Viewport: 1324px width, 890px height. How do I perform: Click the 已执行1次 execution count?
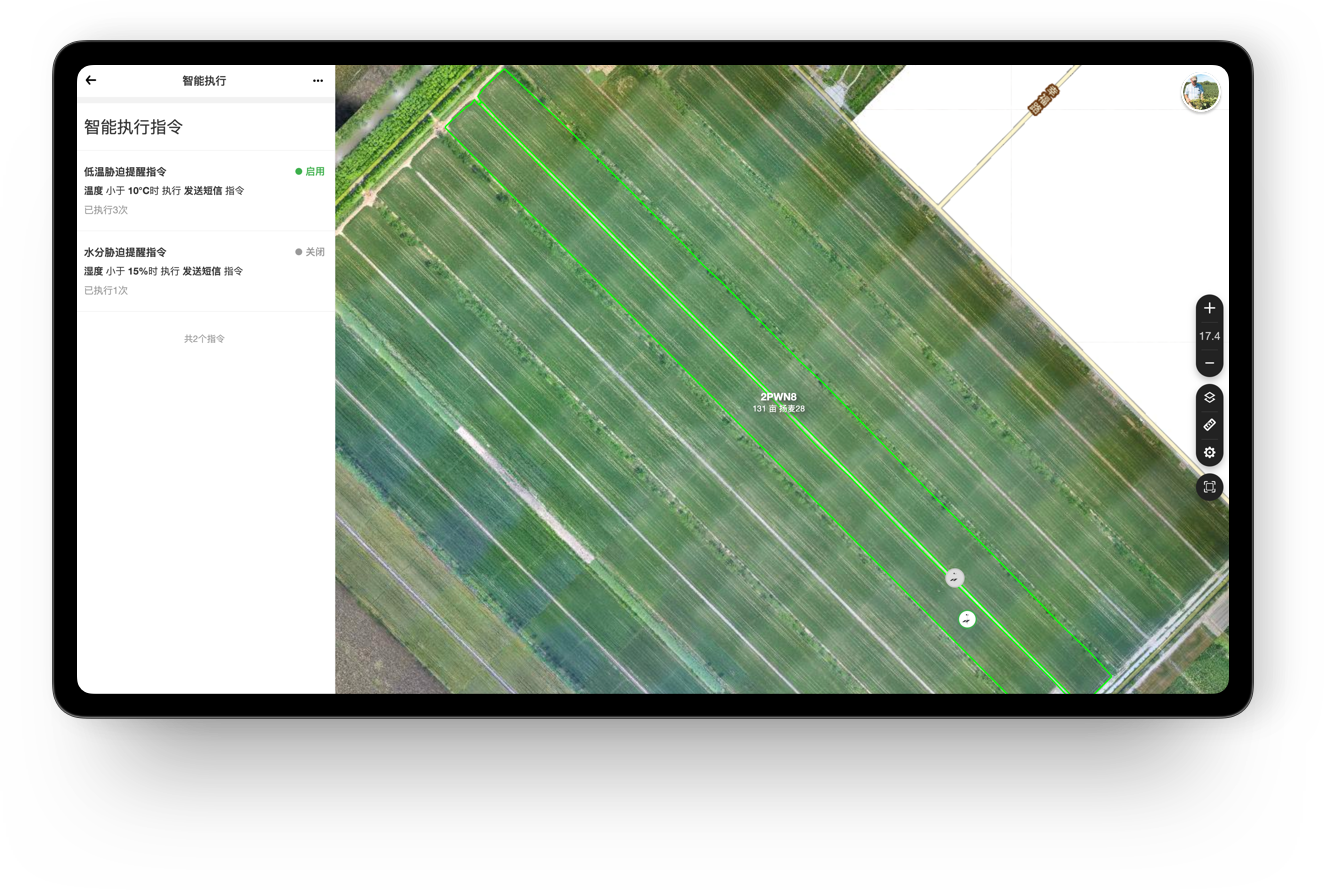click(x=106, y=290)
